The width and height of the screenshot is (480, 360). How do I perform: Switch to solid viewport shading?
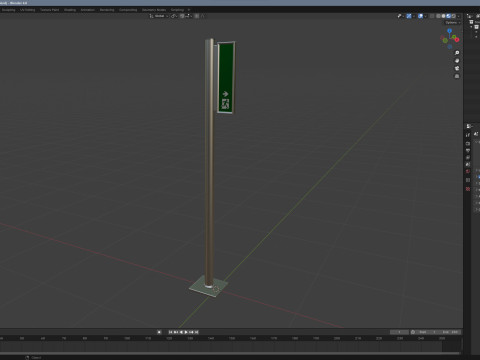tap(443, 16)
